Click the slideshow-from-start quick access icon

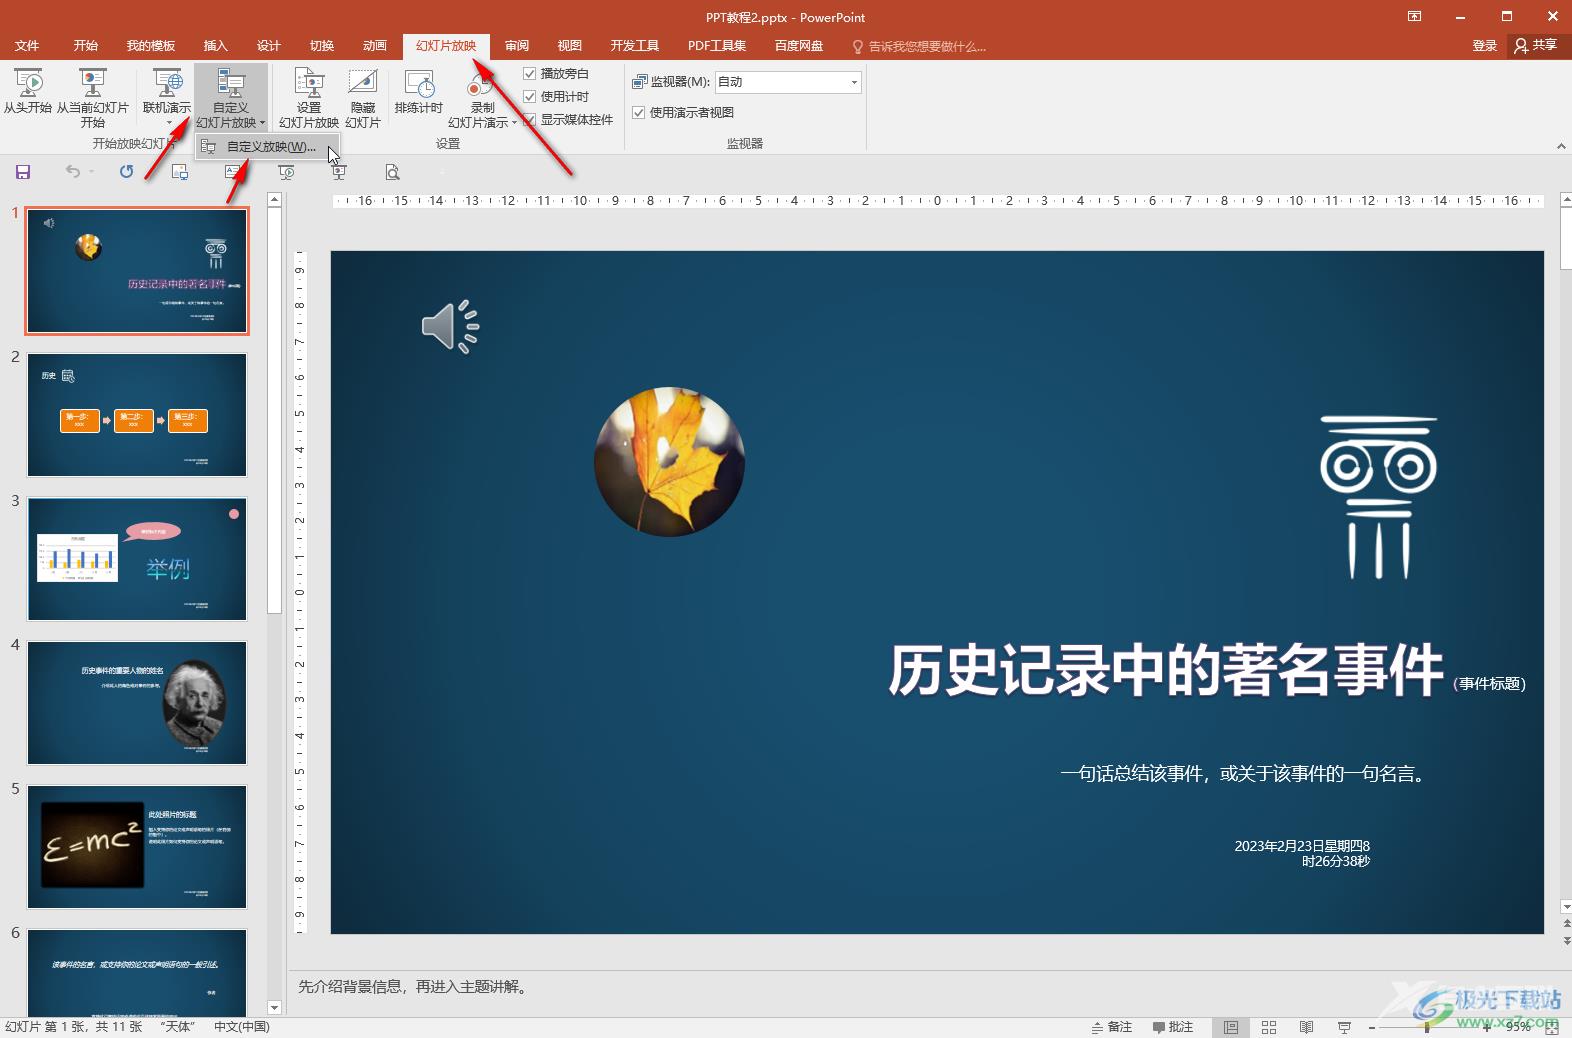point(286,172)
